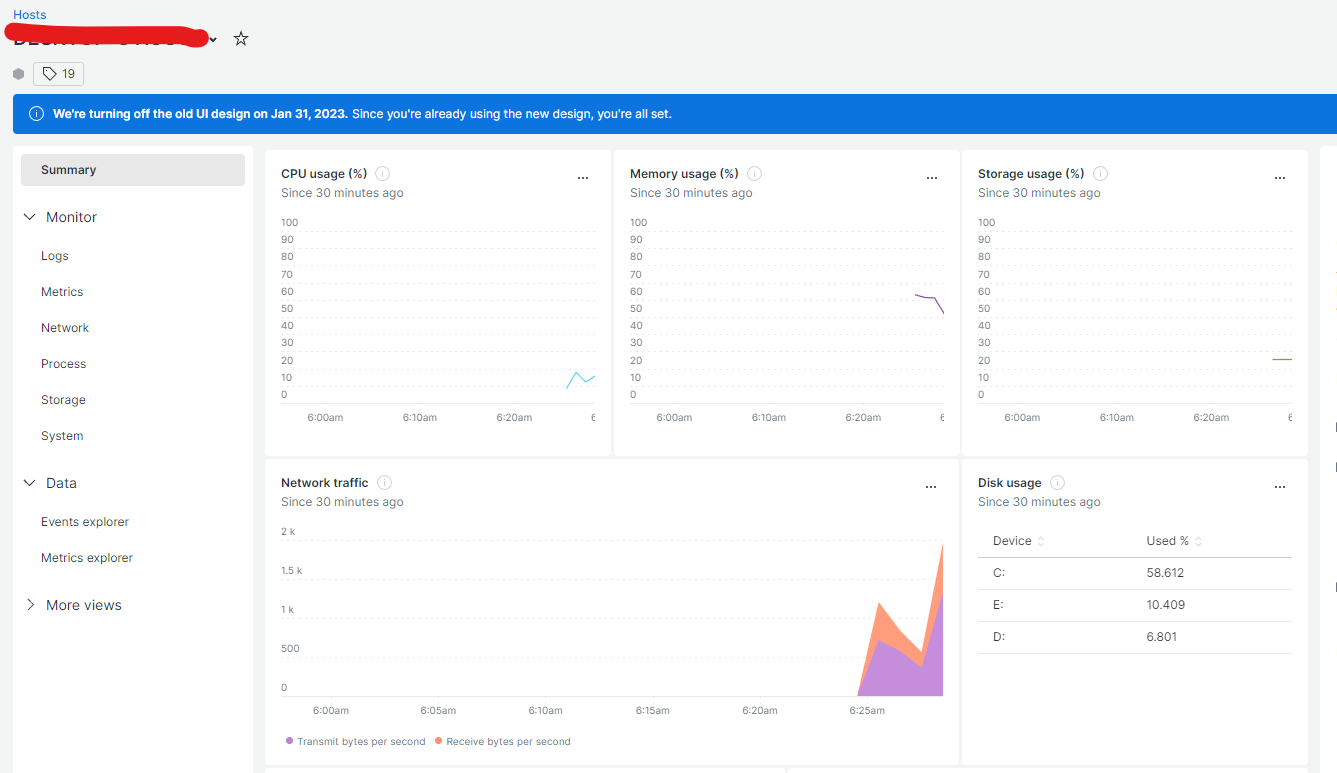Select Summary in sidebar
The image size is (1337, 773).
(x=133, y=170)
